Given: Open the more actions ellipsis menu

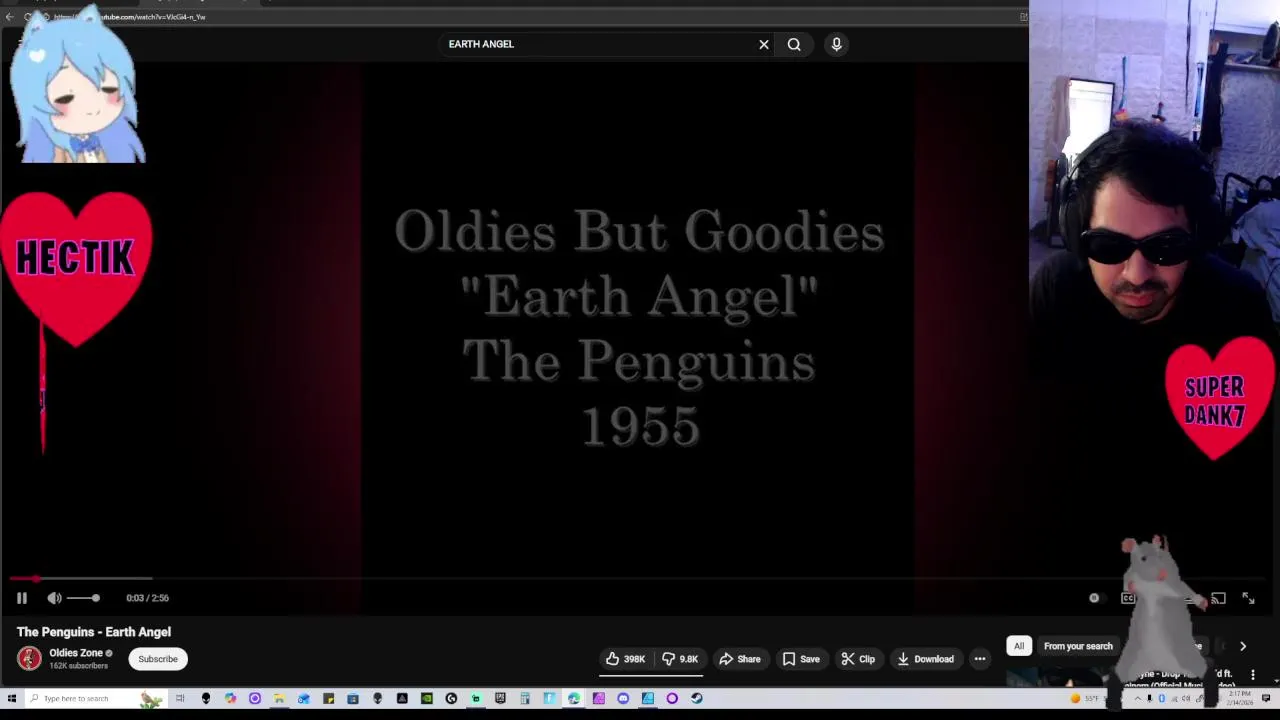Looking at the screenshot, I should (980, 659).
